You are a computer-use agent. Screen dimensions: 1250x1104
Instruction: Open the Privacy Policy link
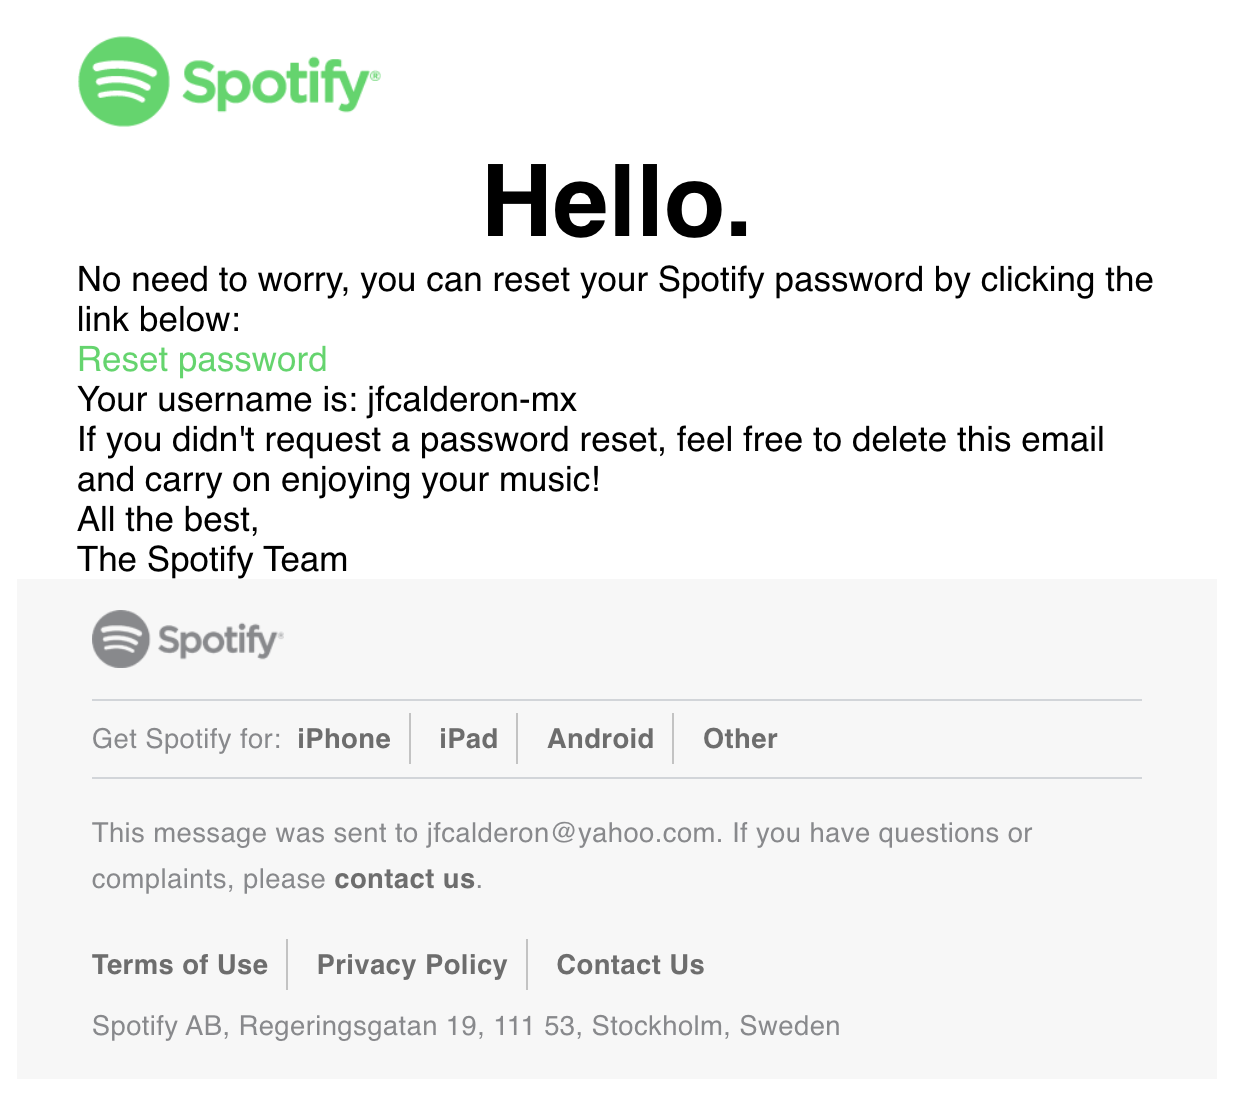tap(412, 965)
